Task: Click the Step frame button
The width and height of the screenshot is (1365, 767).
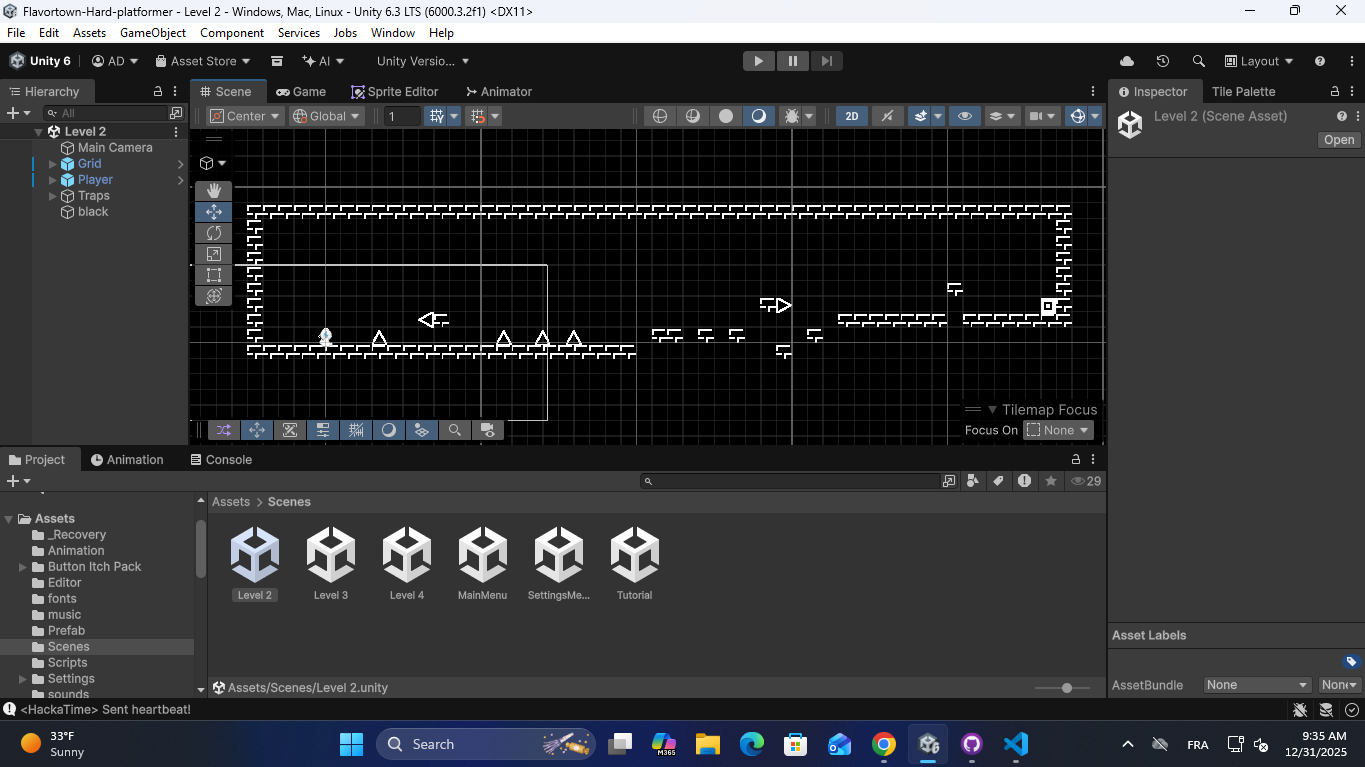Action: pos(826,61)
